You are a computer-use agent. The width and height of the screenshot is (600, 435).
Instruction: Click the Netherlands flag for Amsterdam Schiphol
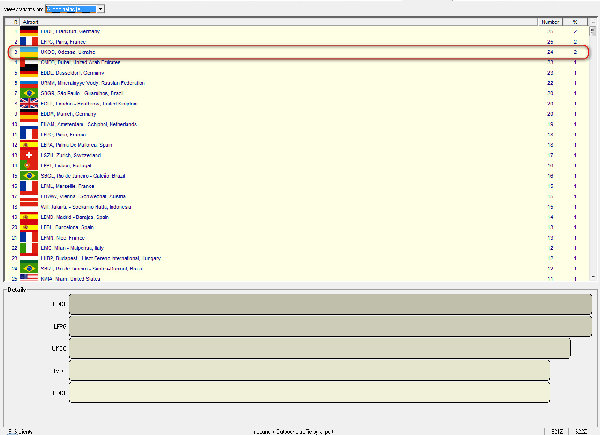click(x=29, y=124)
